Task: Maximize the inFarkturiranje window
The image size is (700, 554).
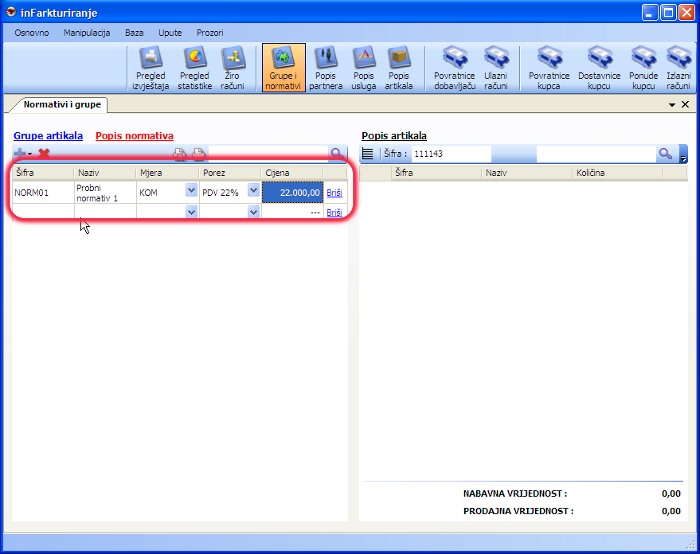Action: pos(668,12)
